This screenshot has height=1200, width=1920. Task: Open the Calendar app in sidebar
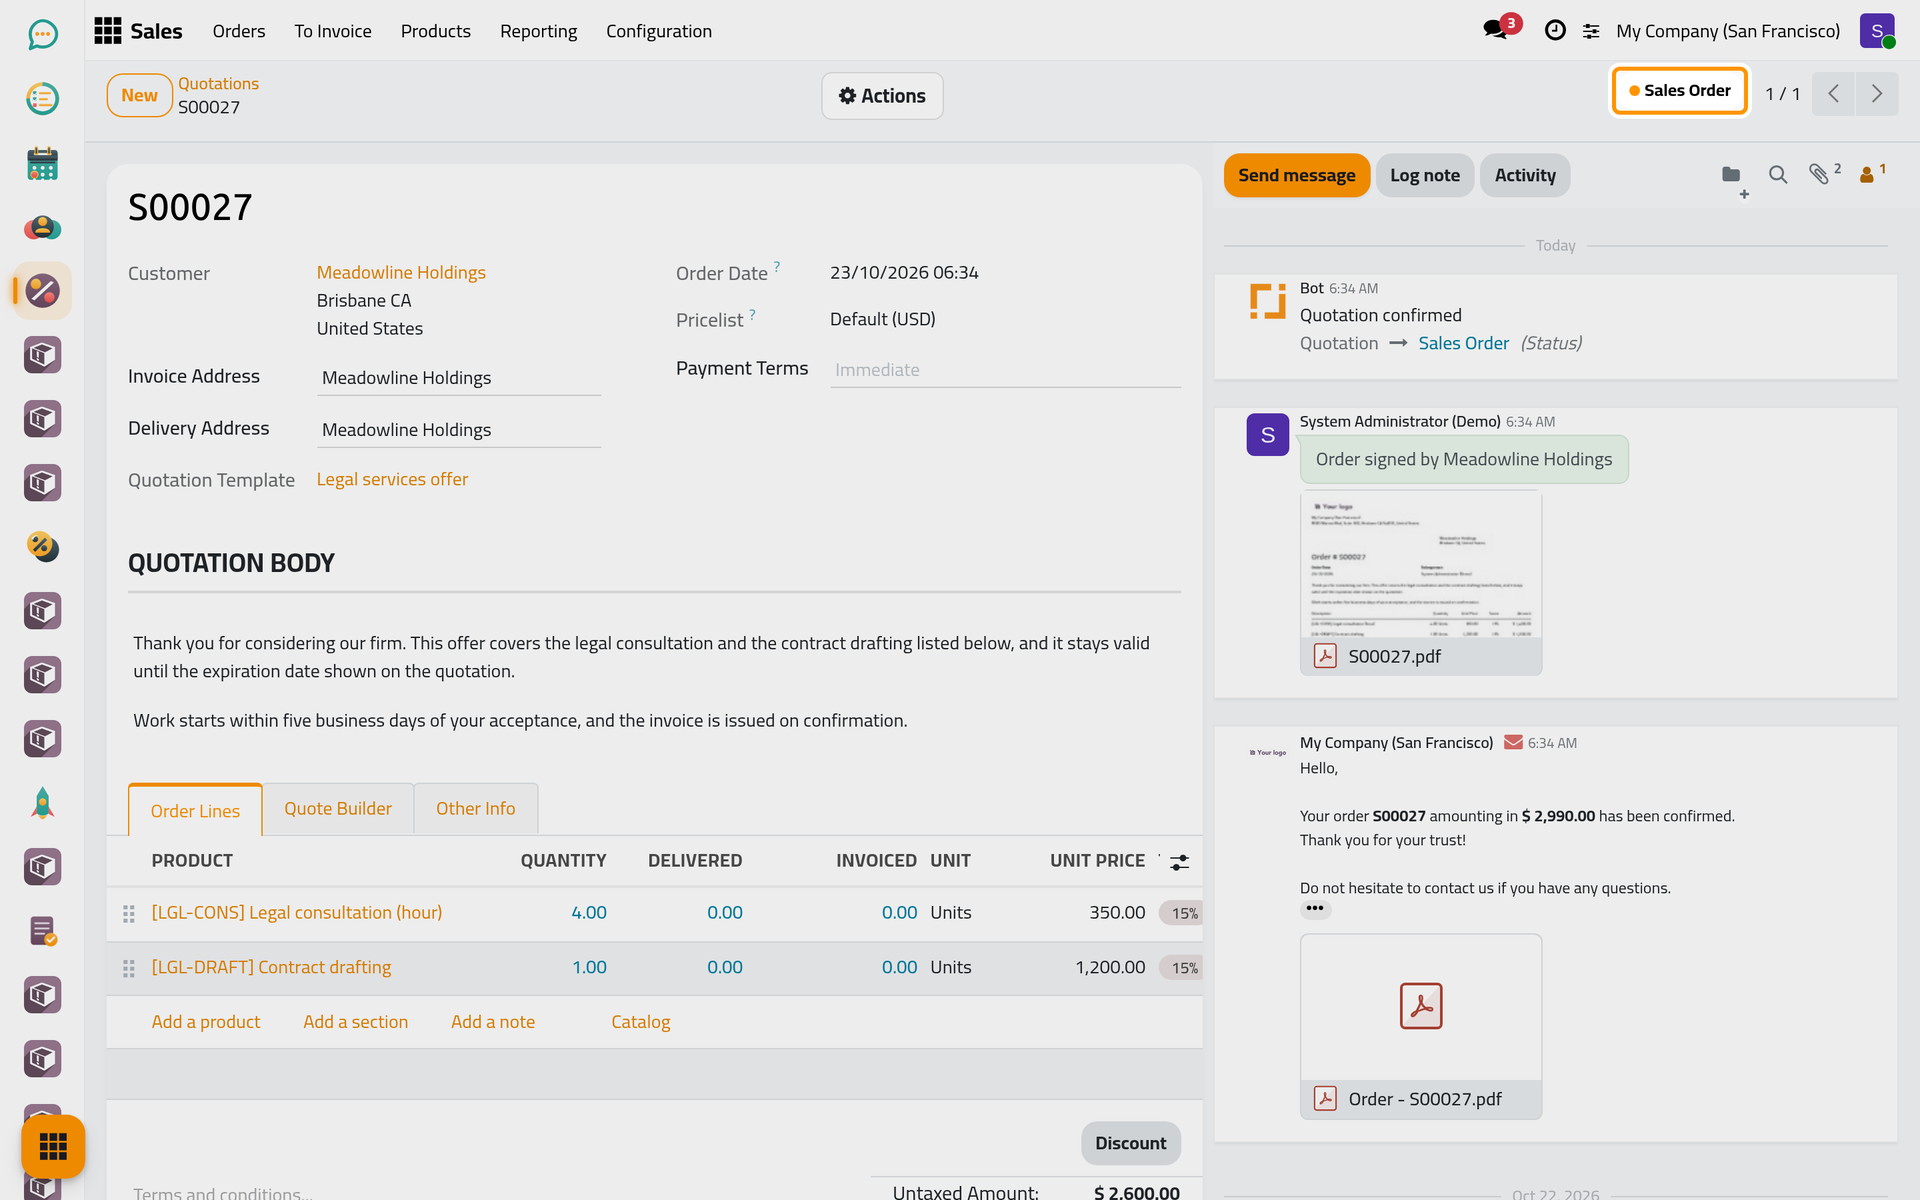coord(42,163)
